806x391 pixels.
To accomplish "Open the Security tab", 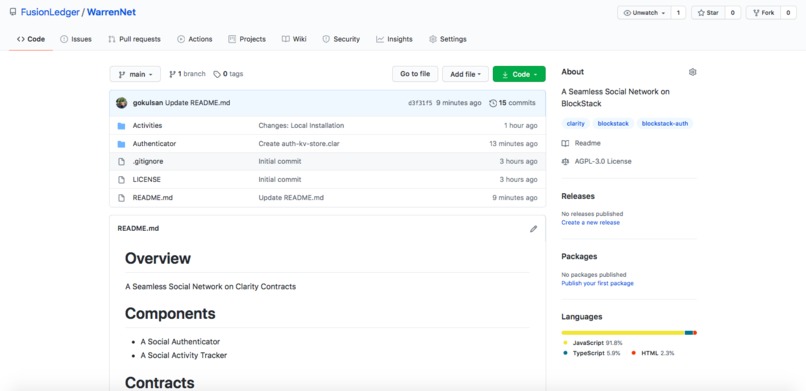I will point(341,39).
